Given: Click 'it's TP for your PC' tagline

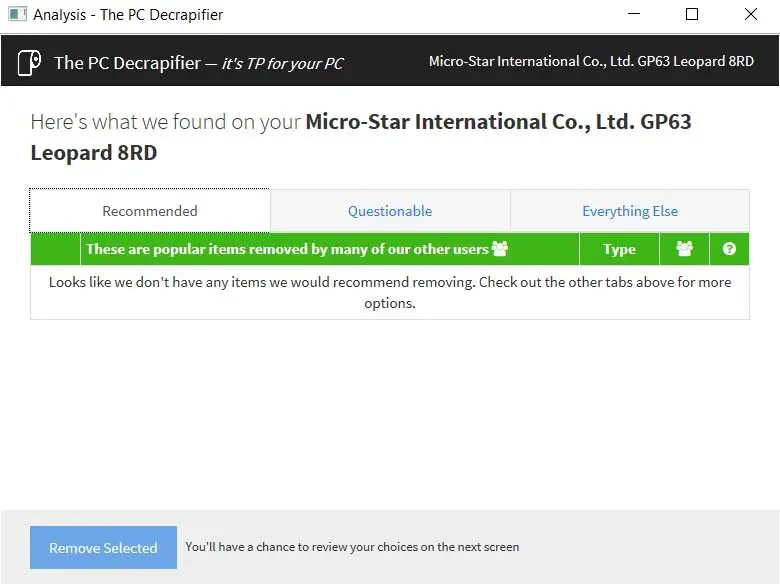Looking at the screenshot, I should pyautogui.click(x=282, y=64).
